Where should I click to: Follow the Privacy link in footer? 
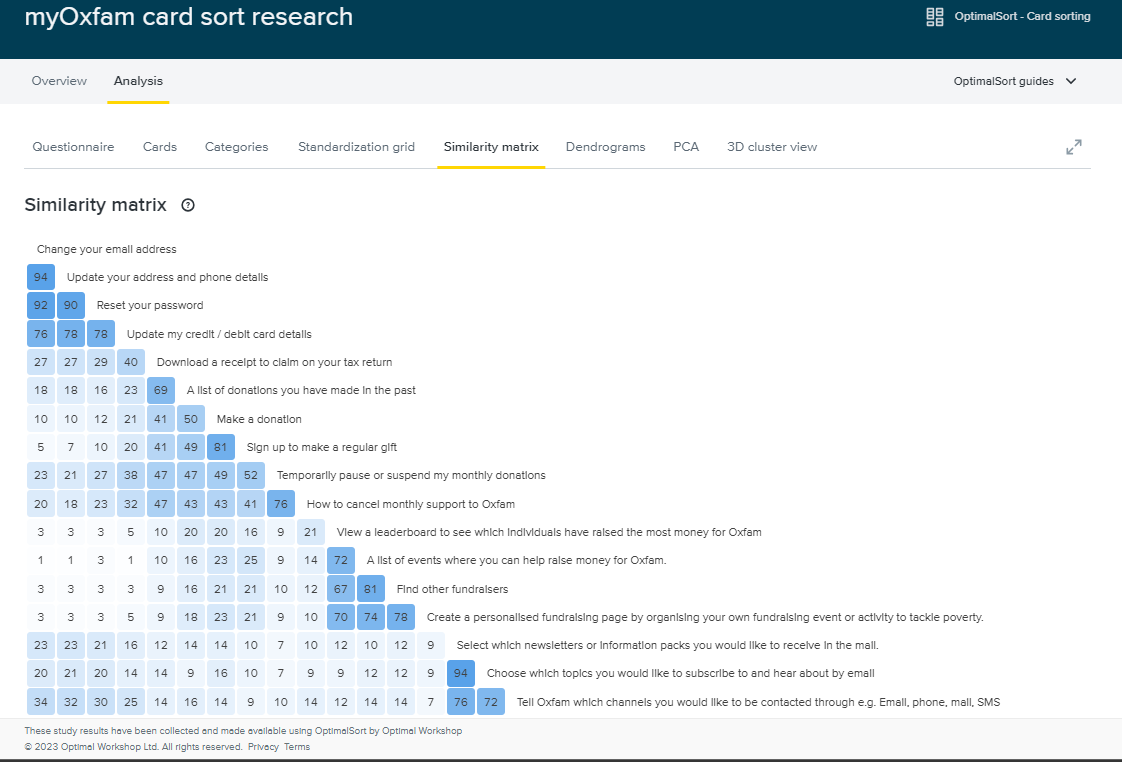263,747
